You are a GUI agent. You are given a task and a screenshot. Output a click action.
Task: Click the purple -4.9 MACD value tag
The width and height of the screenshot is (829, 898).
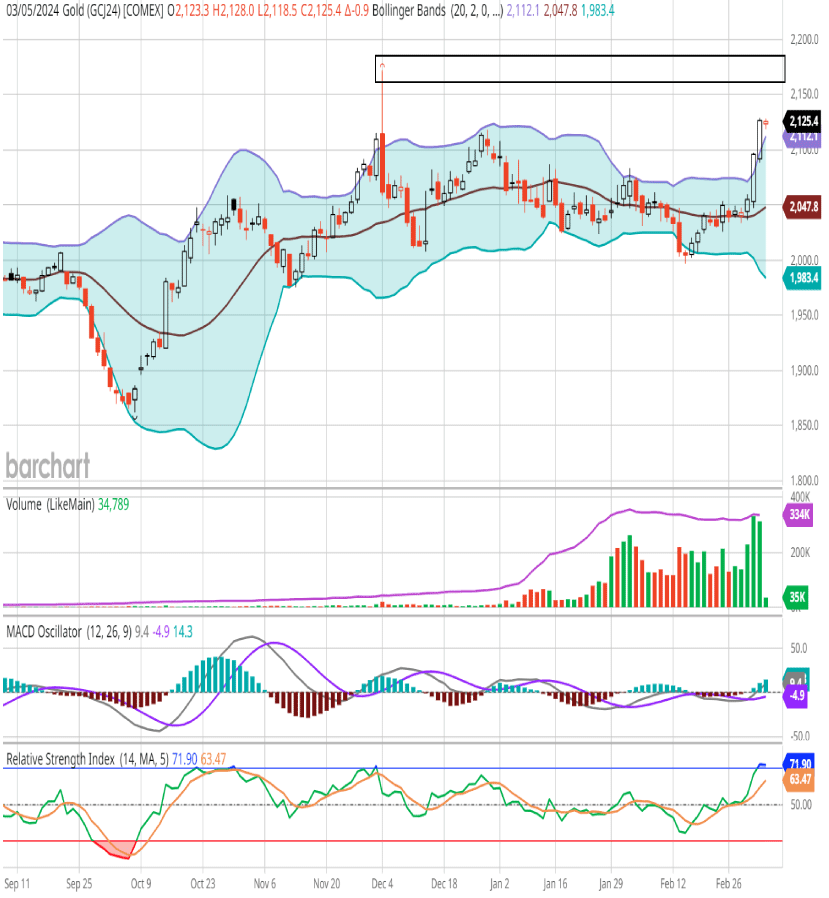tap(799, 695)
